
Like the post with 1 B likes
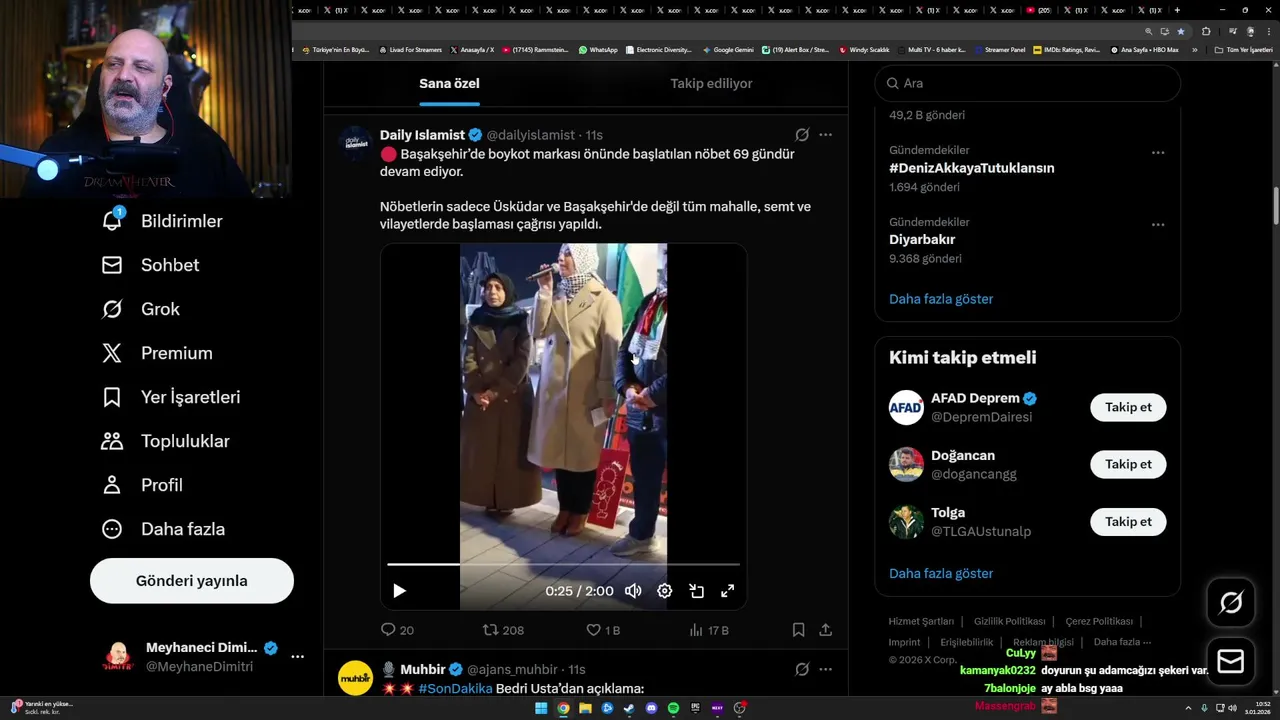point(603,630)
